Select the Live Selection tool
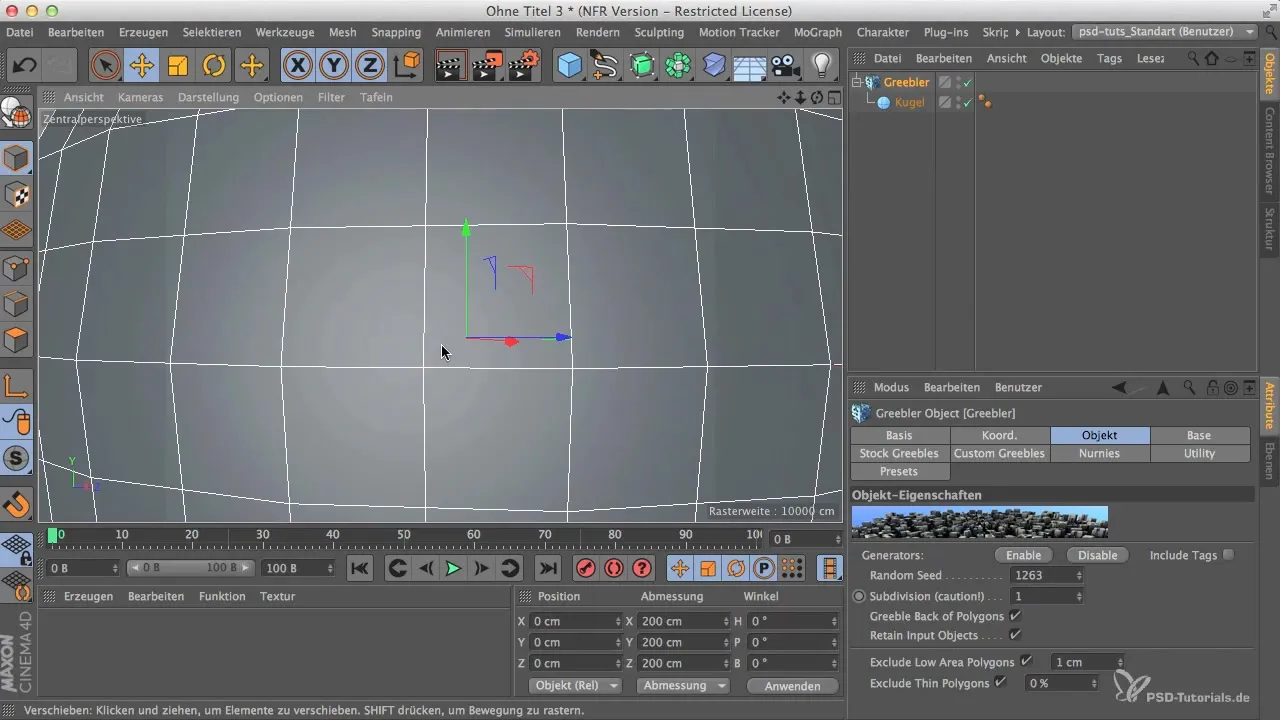1280x720 pixels. click(x=104, y=66)
